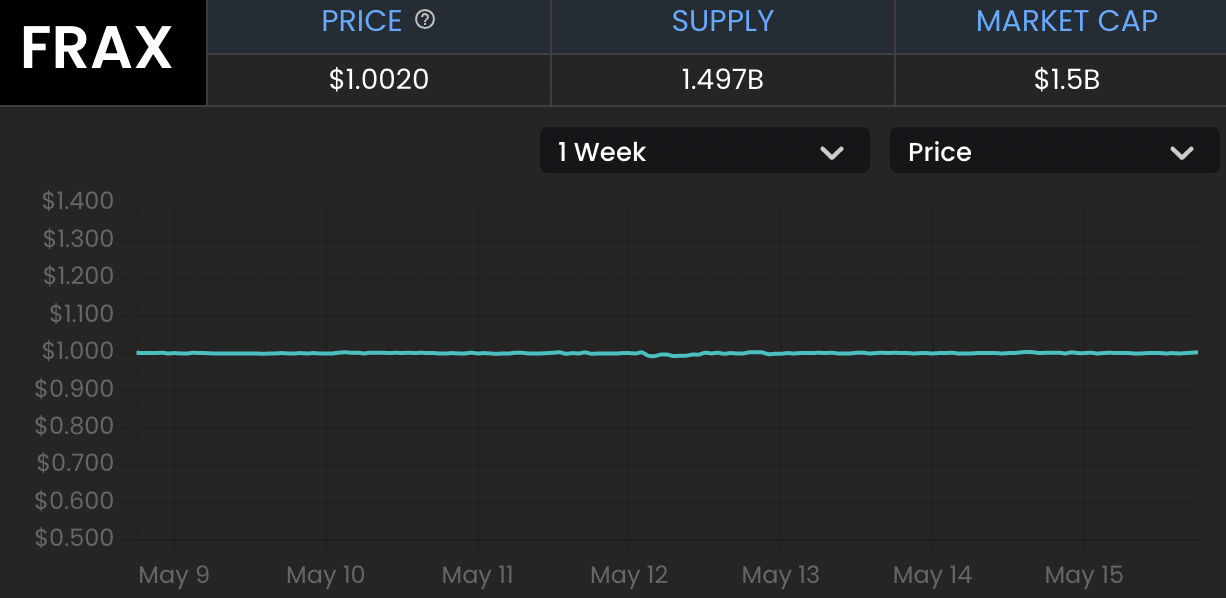Screen dimensions: 1226x598
Task: Click the help icon beside PRICE
Action: click(425, 20)
